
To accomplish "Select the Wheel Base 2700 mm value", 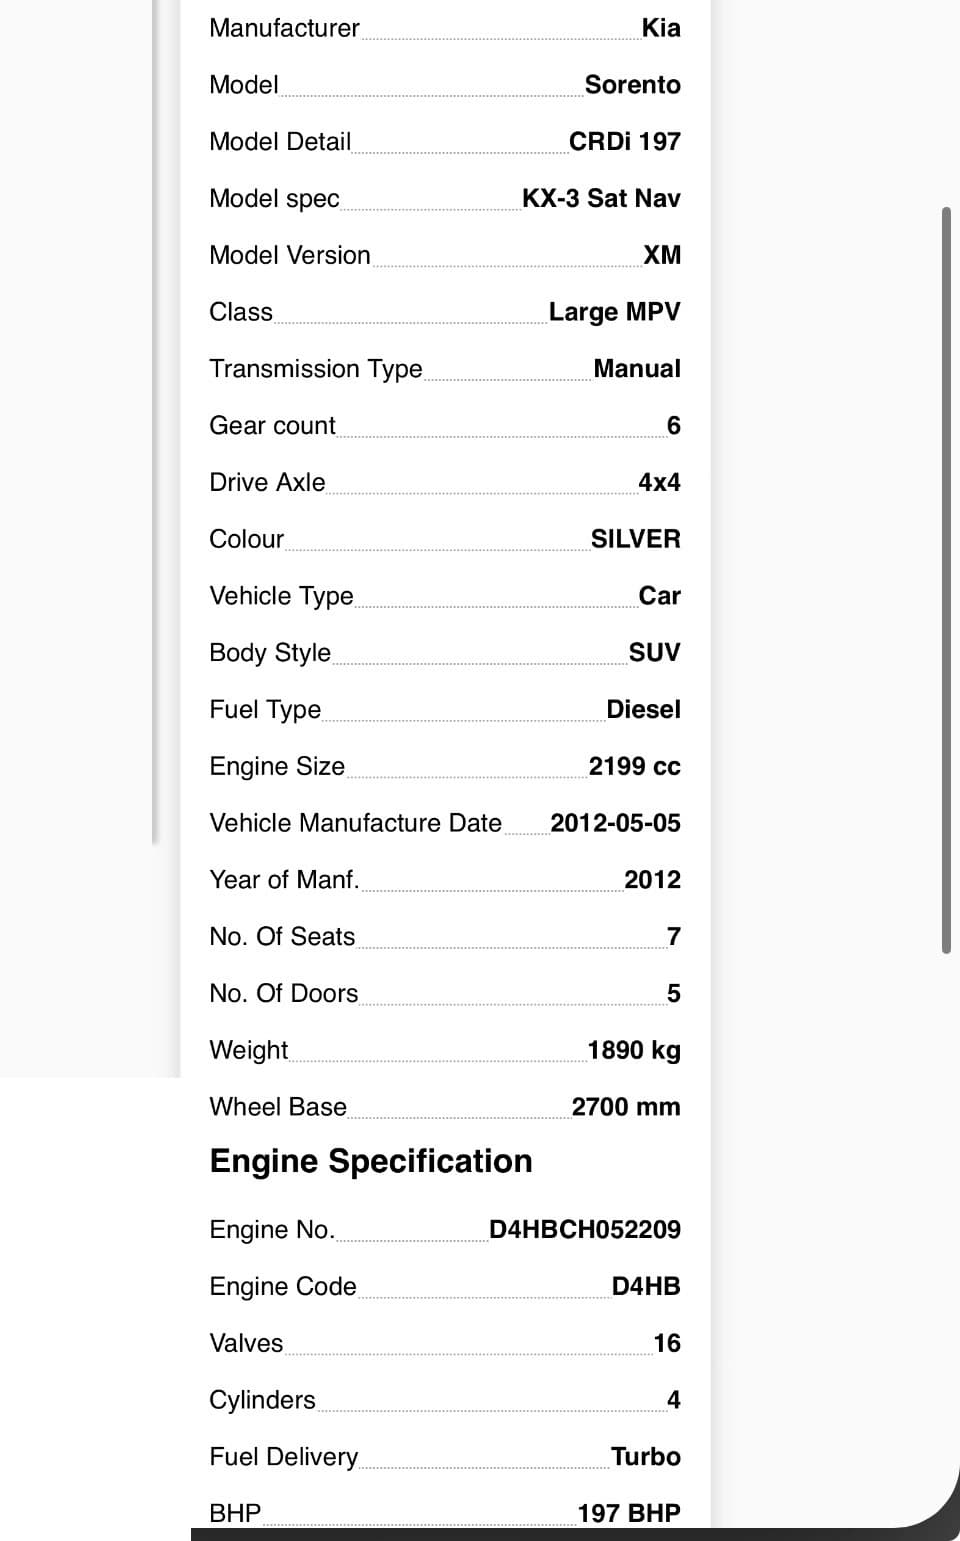I will pyautogui.click(x=626, y=1107).
